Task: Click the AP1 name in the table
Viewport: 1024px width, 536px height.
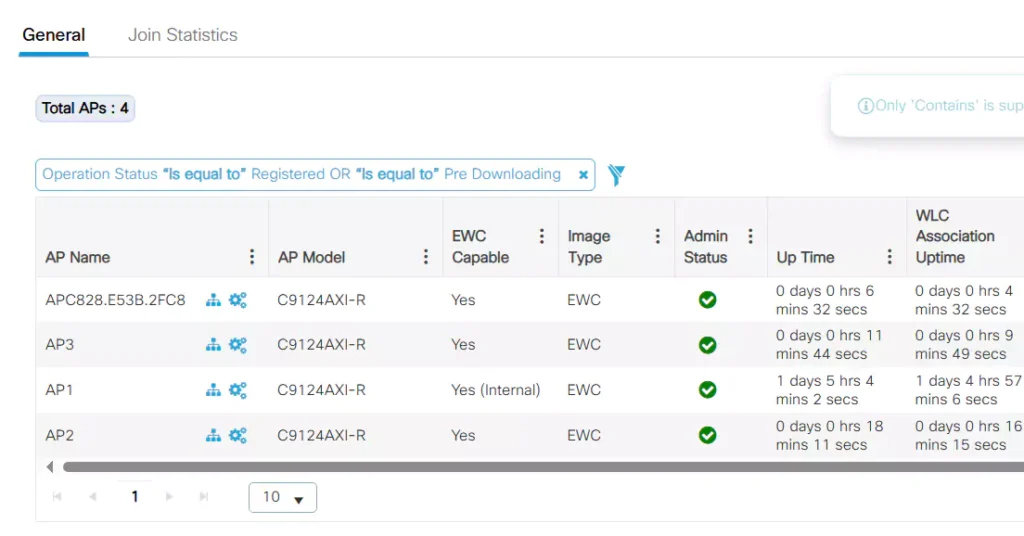Action: pyautogui.click(x=60, y=390)
